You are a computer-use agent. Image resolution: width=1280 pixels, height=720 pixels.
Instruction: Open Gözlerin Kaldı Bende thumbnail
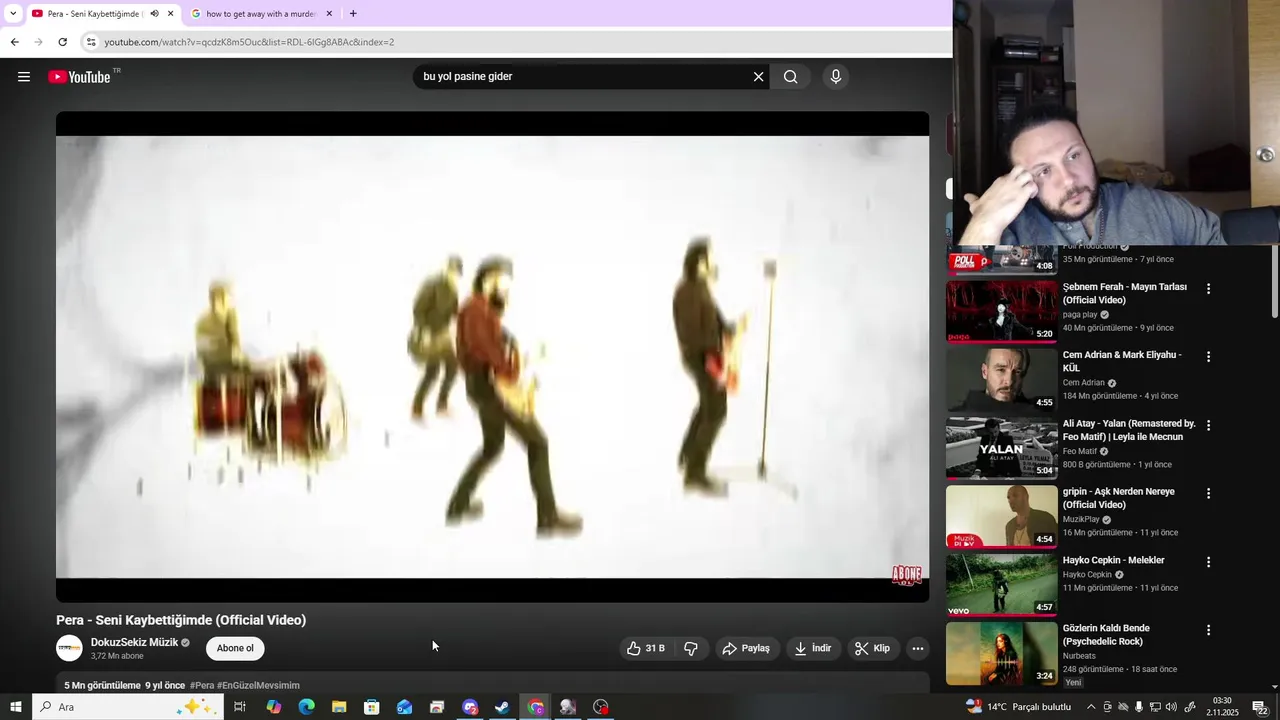click(1001, 653)
